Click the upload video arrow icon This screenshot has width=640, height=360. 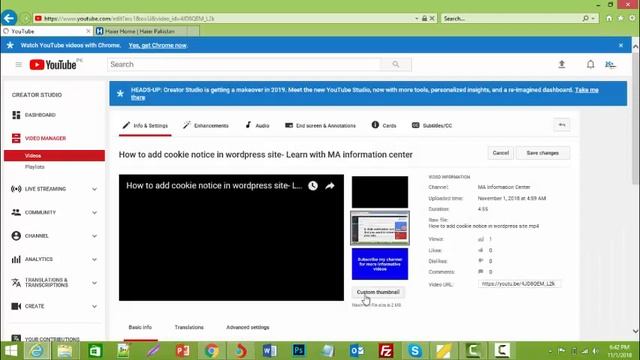click(x=562, y=64)
